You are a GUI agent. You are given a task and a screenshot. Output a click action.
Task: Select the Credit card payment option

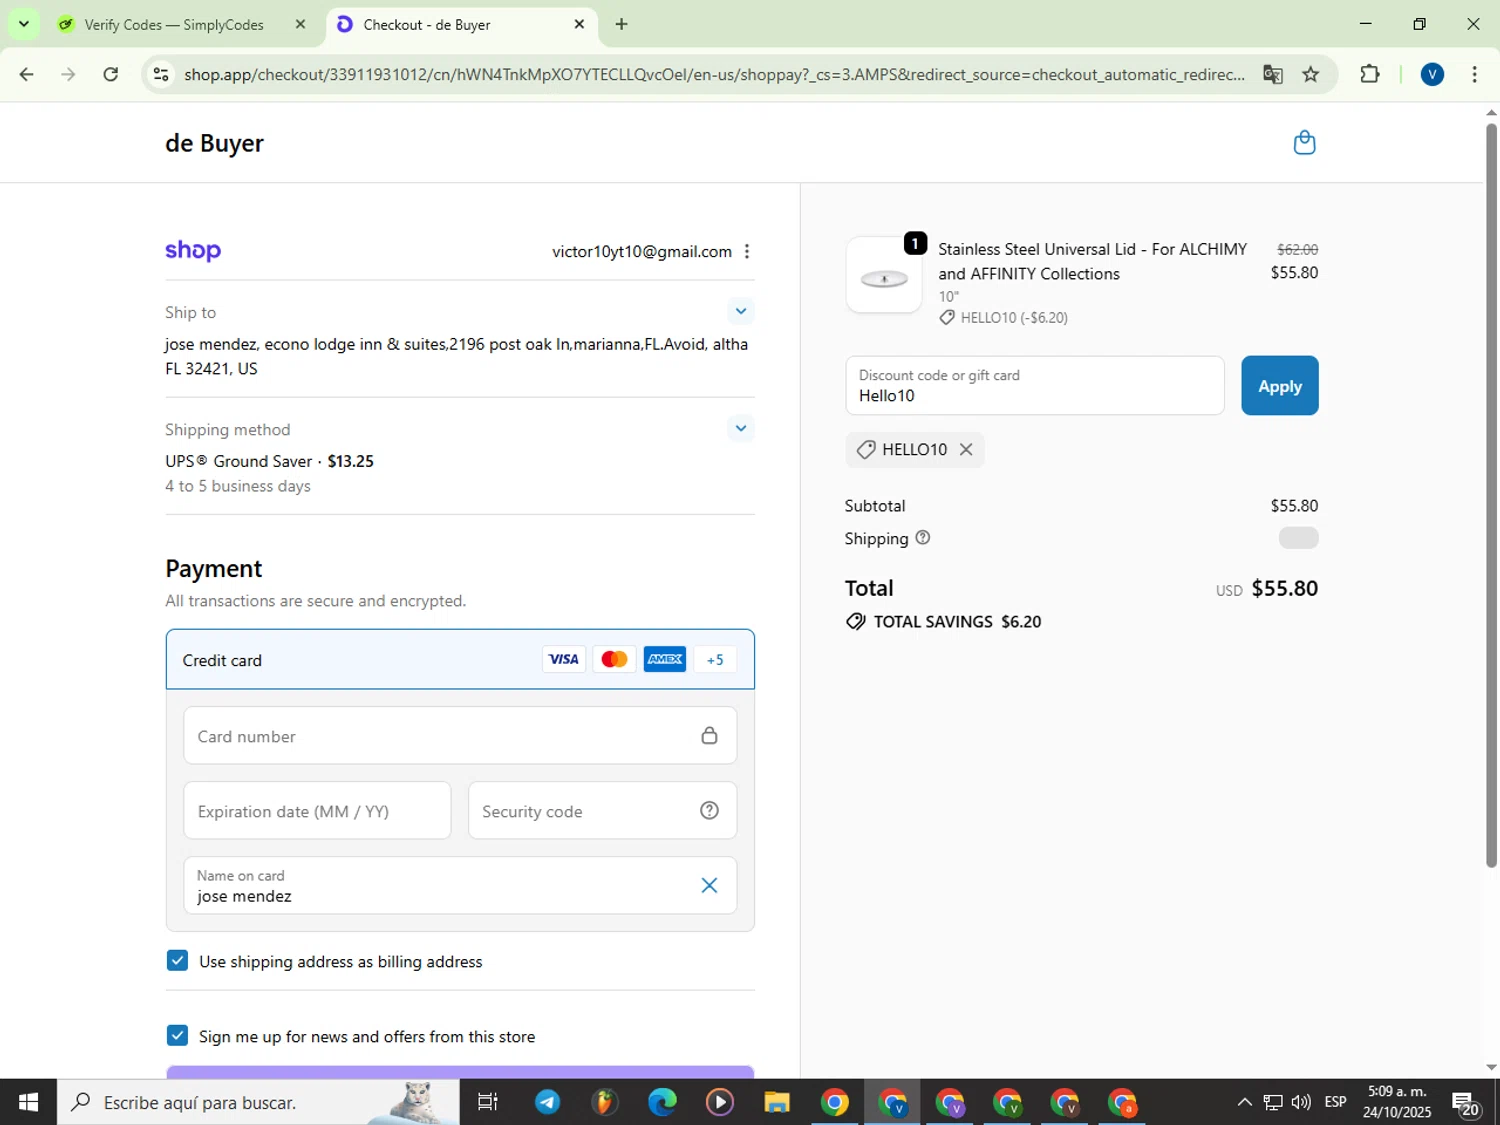pos(460,660)
